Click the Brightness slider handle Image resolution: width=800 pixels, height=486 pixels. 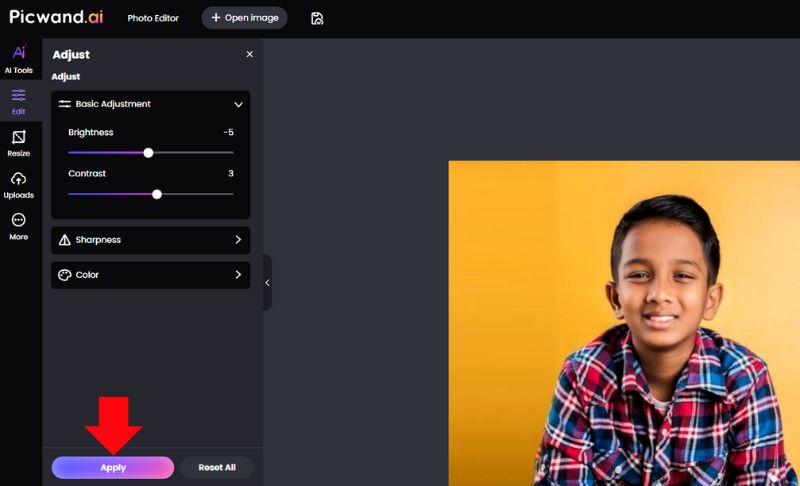[x=148, y=153]
